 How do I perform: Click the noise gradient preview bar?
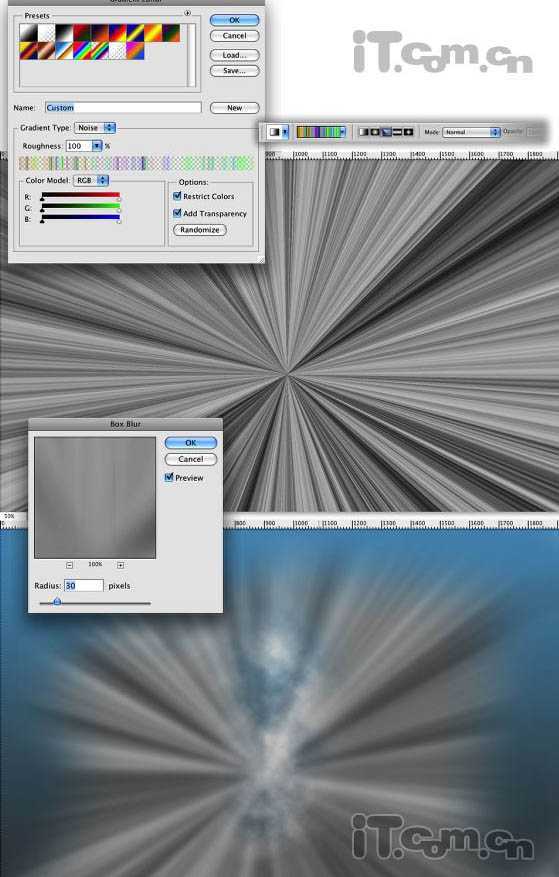[x=137, y=163]
